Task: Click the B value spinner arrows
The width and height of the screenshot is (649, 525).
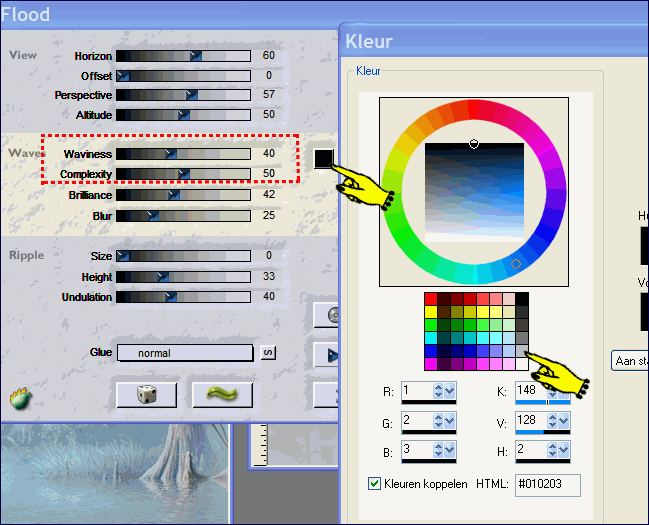Action: coord(438,450)
